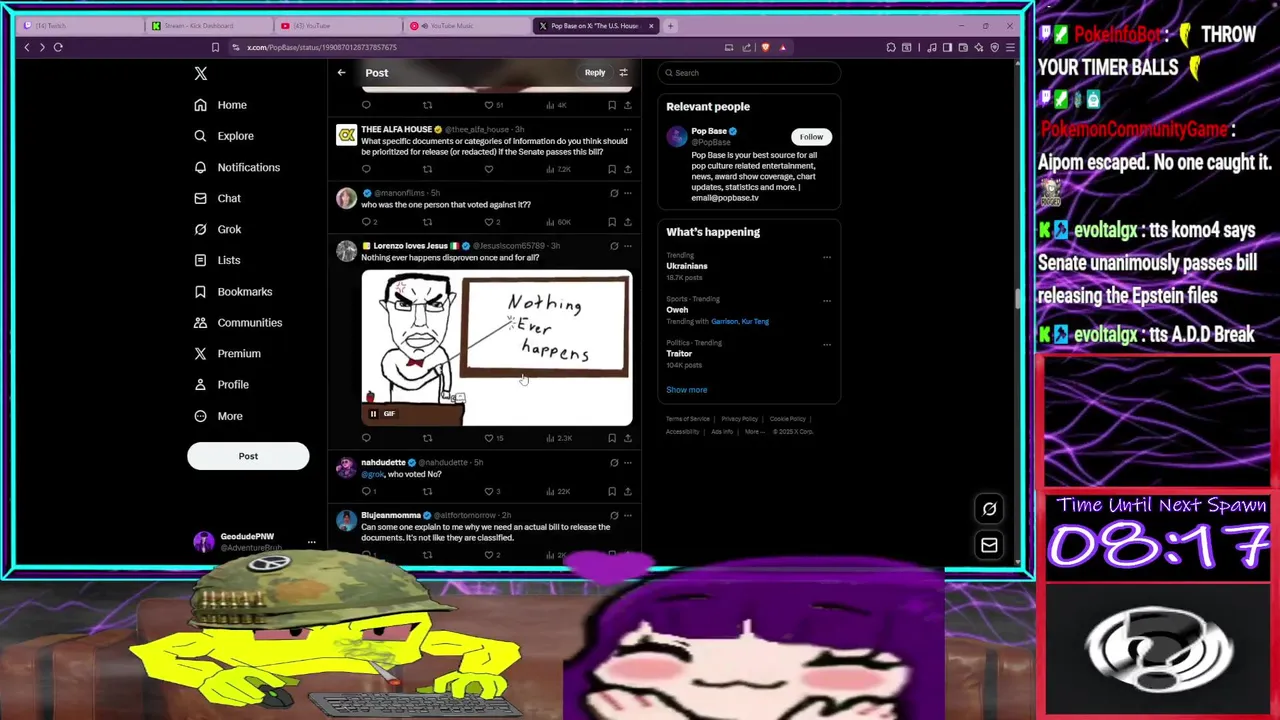The image size is (1280, 720).
Task: Ask Grok about Lorenzo loves Jesus post
Action: [614, 246]
